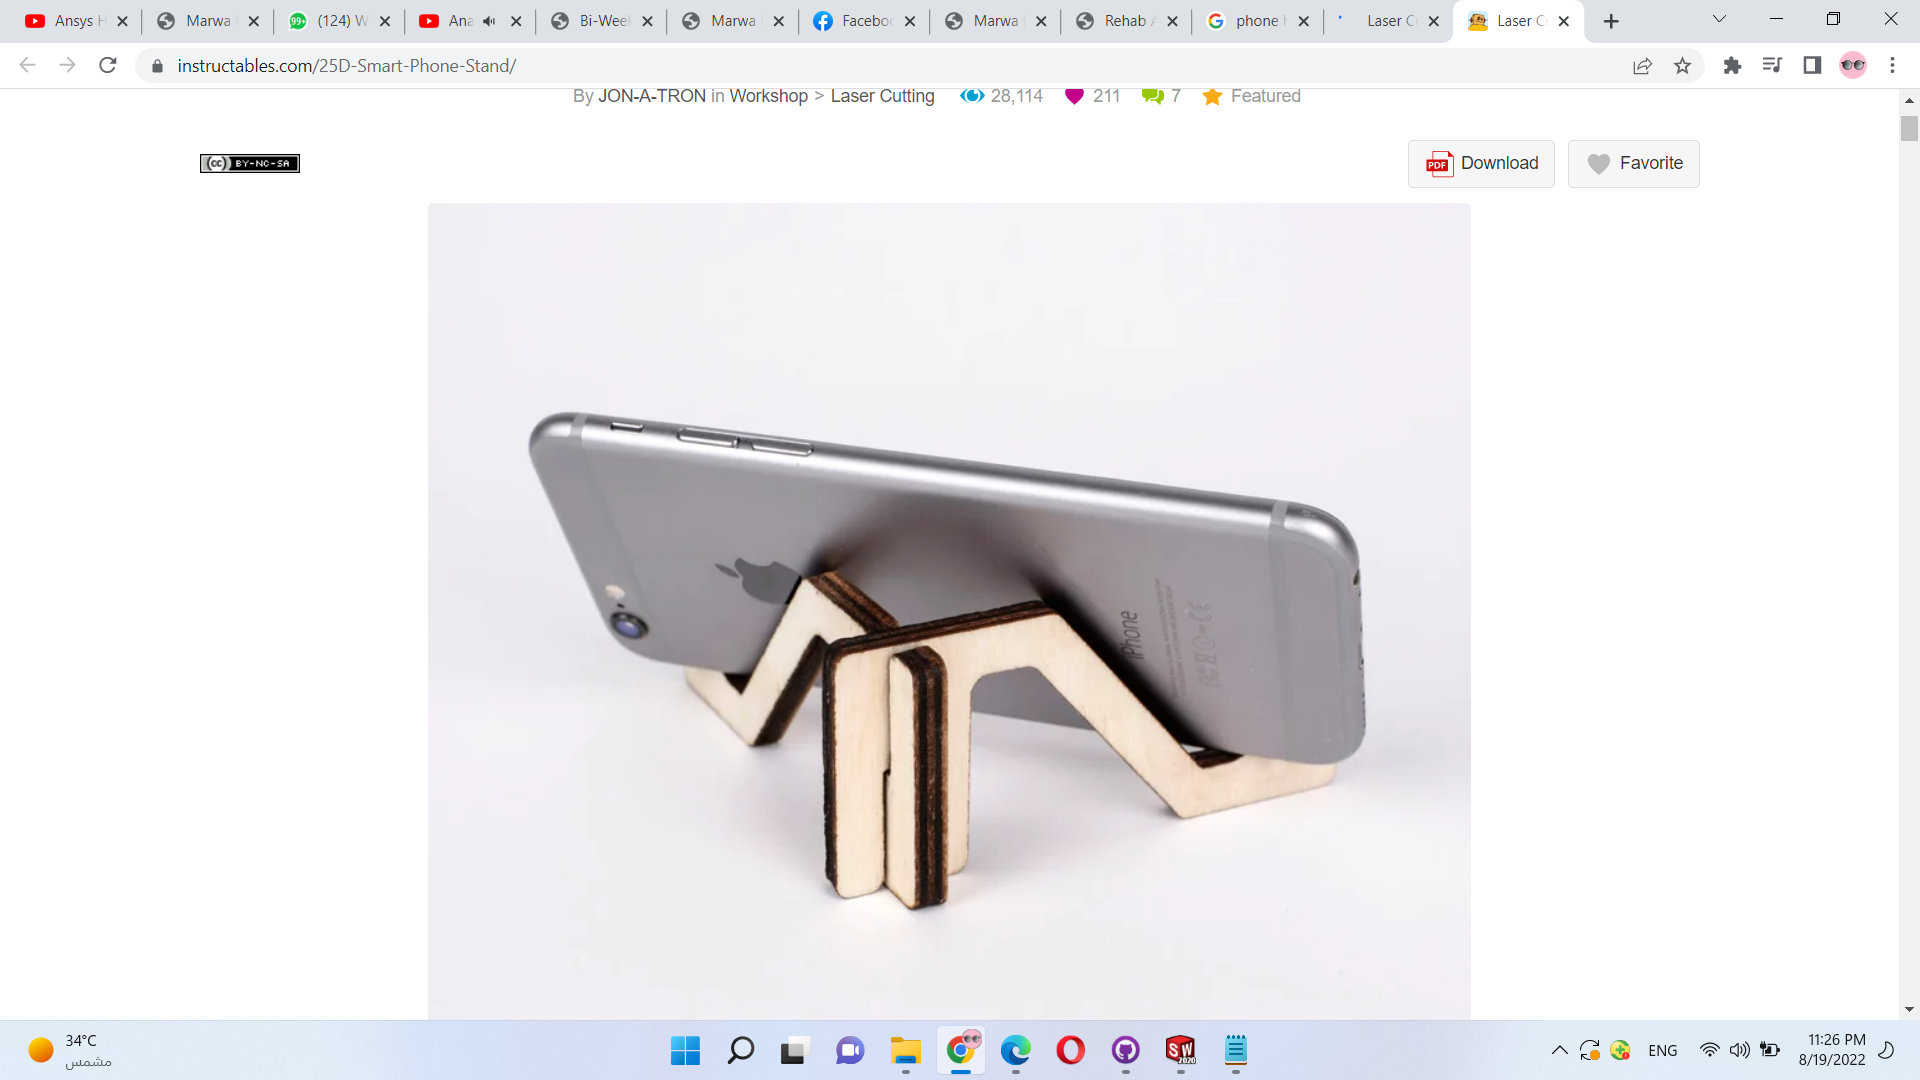This screenshot has height=1080, width=1920.
Task: Switch to the Facebook tab
Action: 855,21
